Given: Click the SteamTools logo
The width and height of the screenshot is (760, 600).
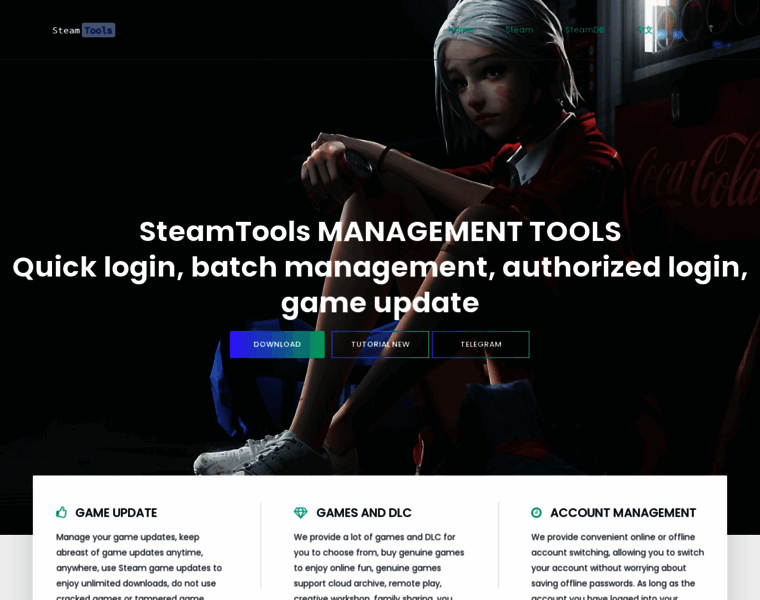Looking at the screenshot, I should tap(83, 30).
